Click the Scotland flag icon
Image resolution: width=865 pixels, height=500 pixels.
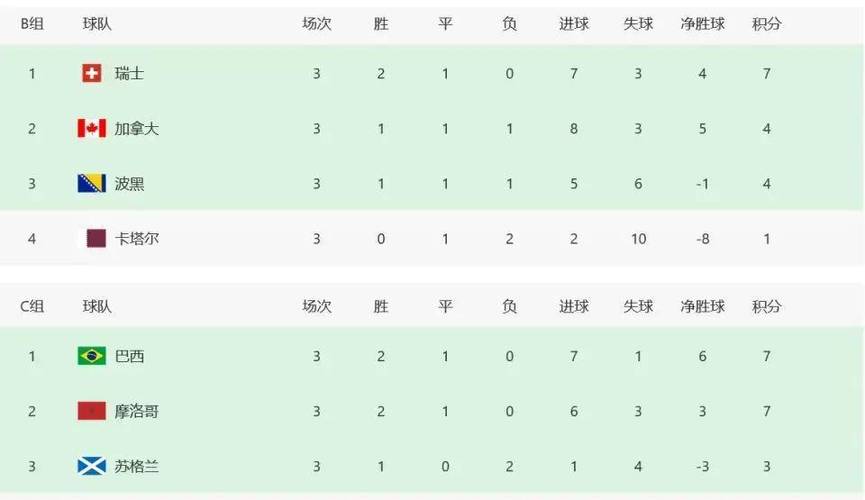coord(92,466)
